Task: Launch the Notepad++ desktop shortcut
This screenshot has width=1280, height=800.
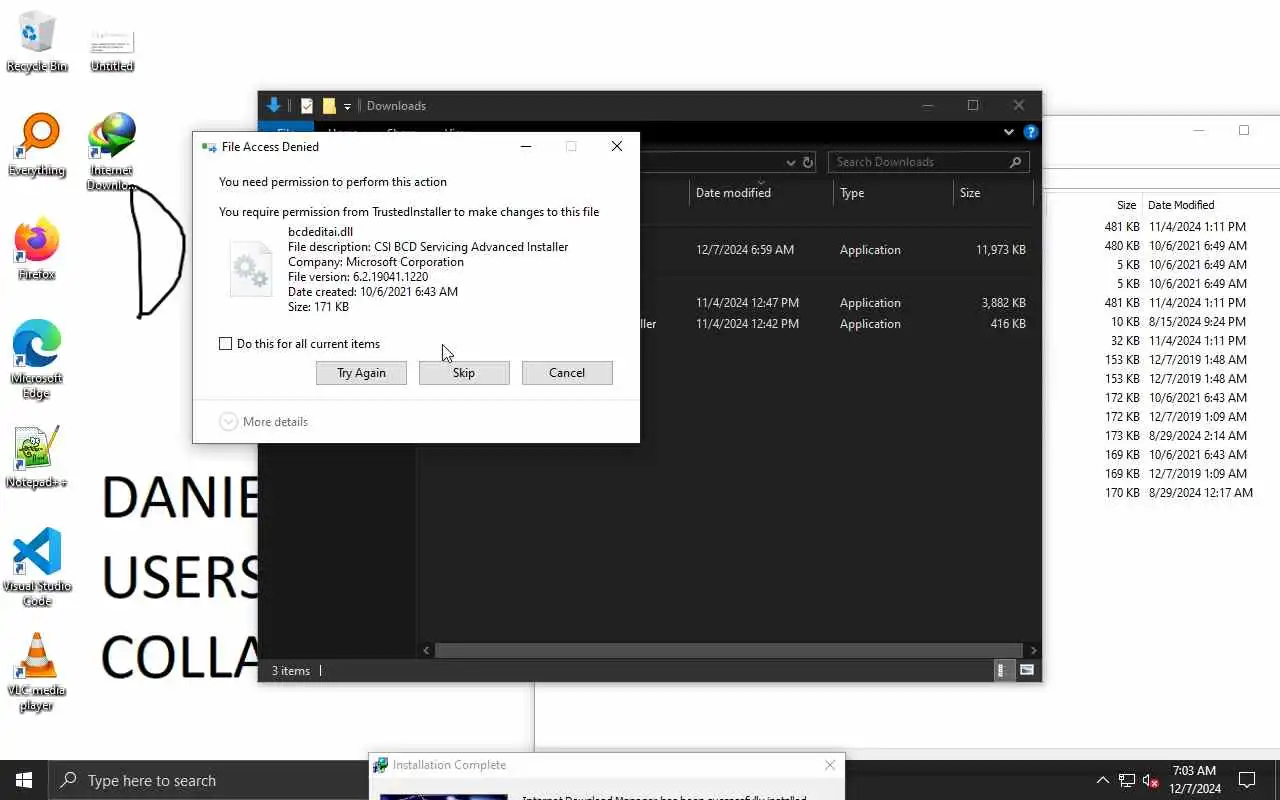Action: pos(37,458)
